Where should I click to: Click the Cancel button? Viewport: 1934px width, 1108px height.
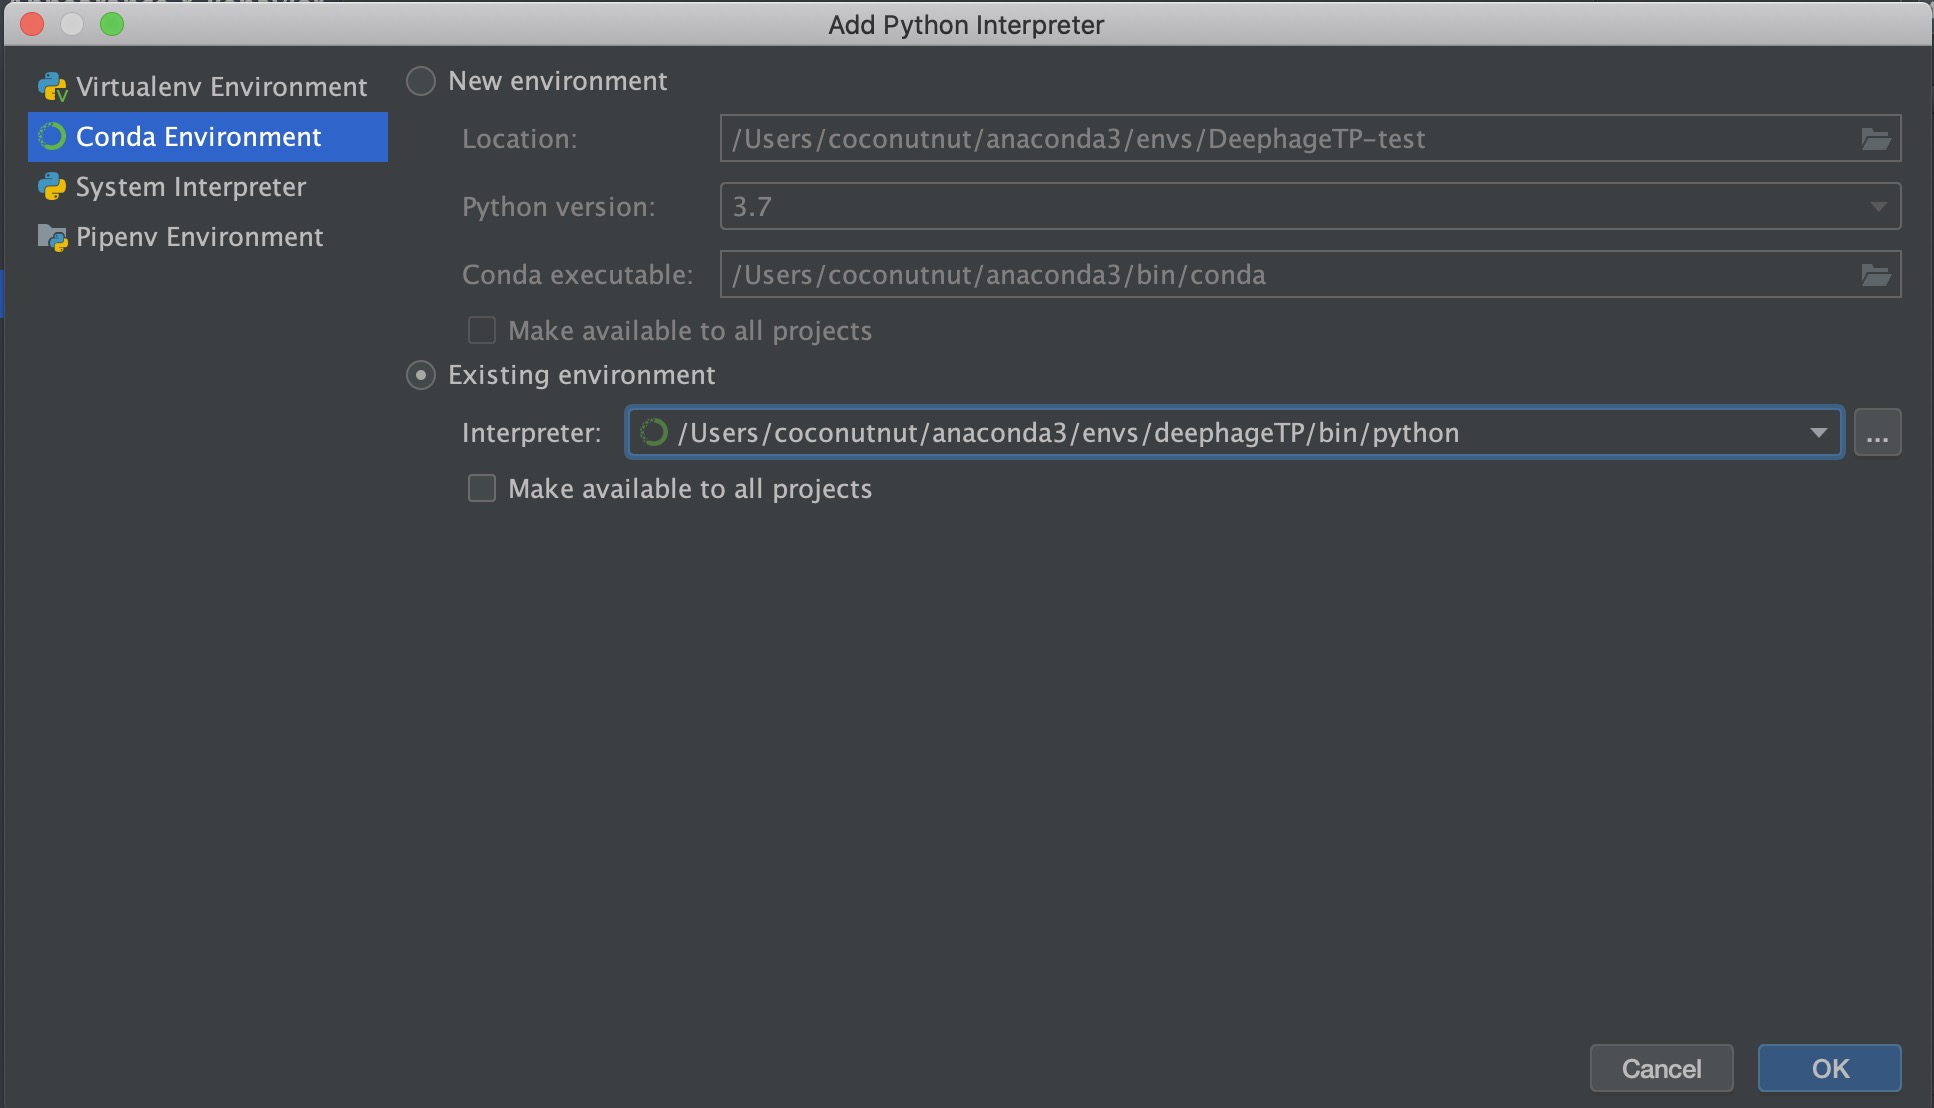1661,1068
